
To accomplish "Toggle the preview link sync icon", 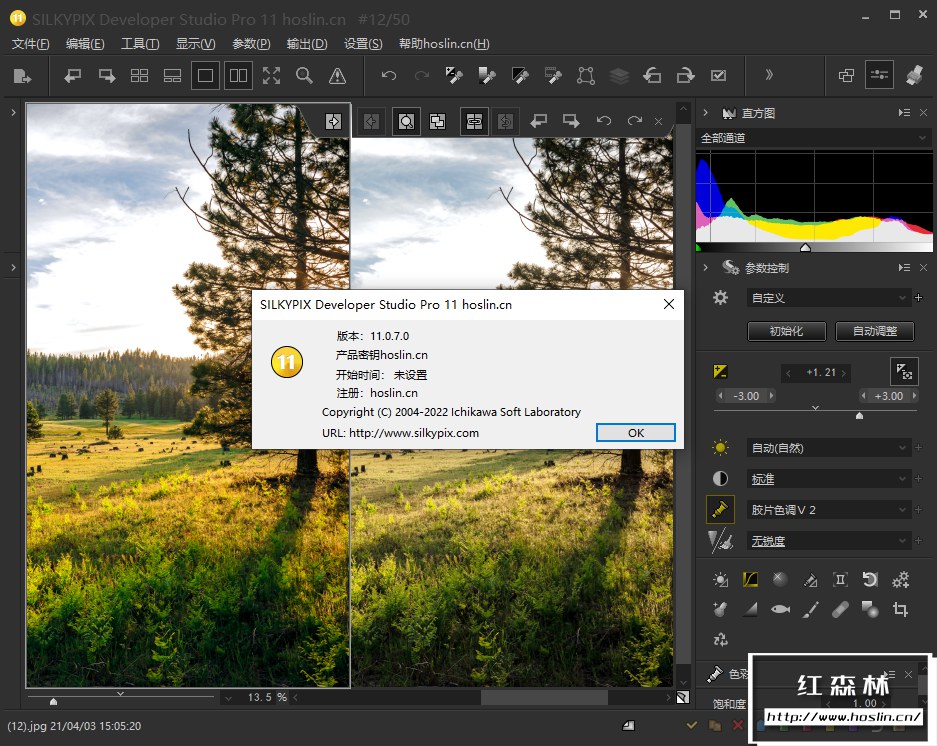I will 474,121.
